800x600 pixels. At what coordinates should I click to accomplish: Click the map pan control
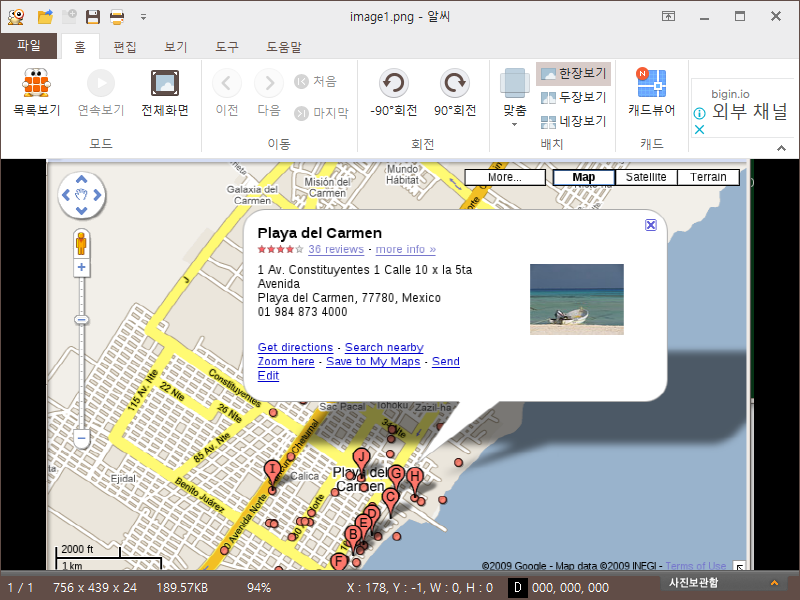tap(82, 195)
